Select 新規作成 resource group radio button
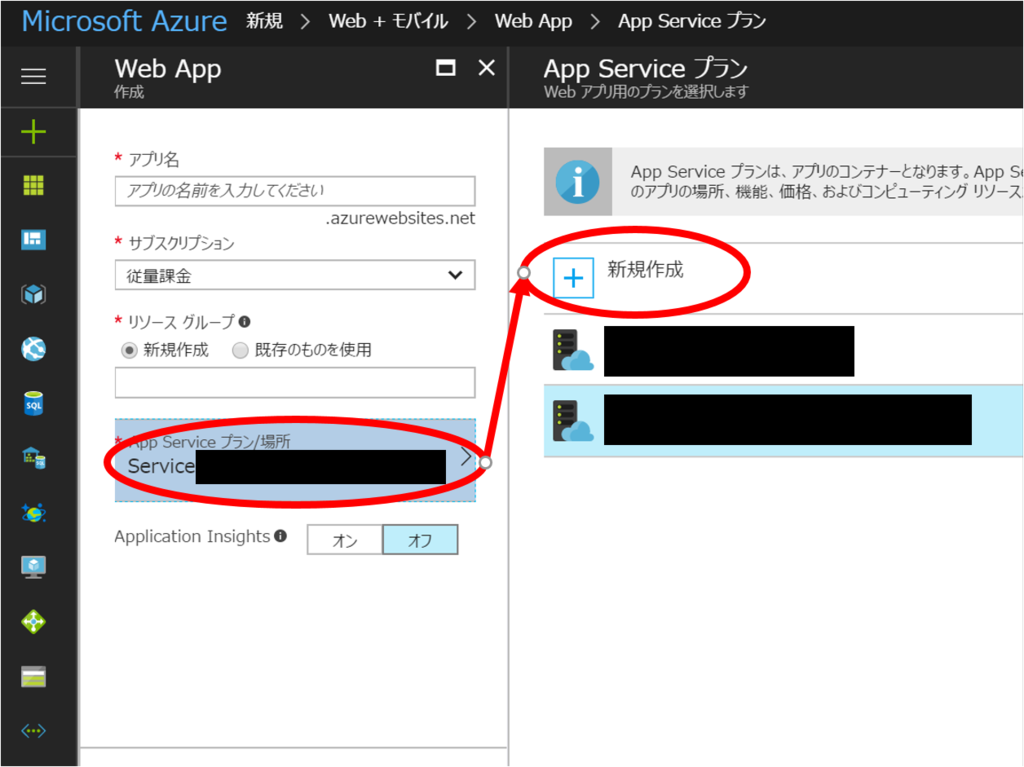Image resolution: width=1024 pixels, height=767 pixels. (x=129, y=350)
